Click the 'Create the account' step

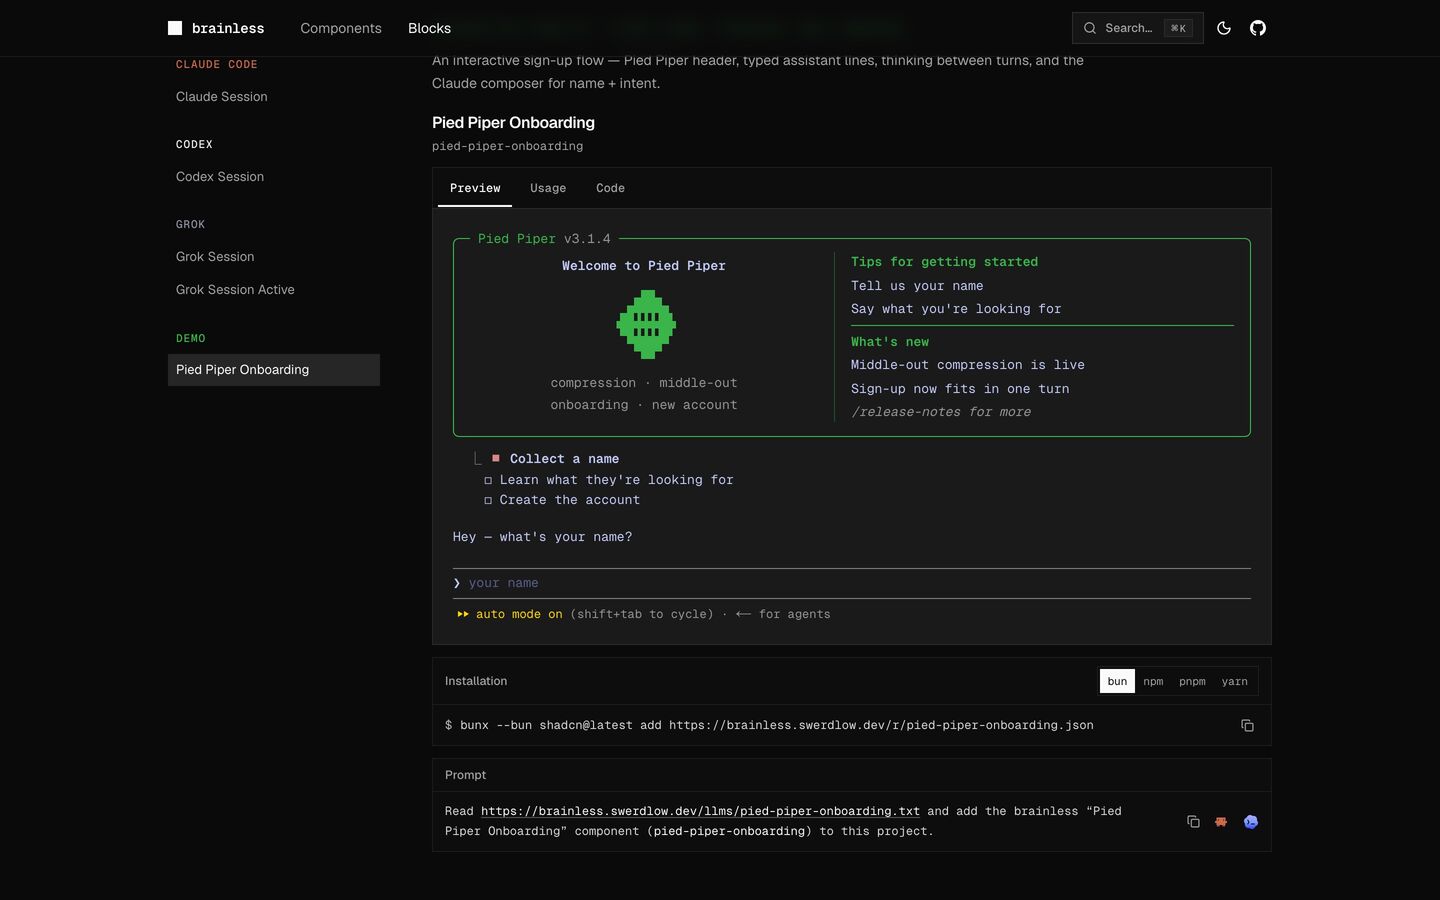[x=569, y=500]
